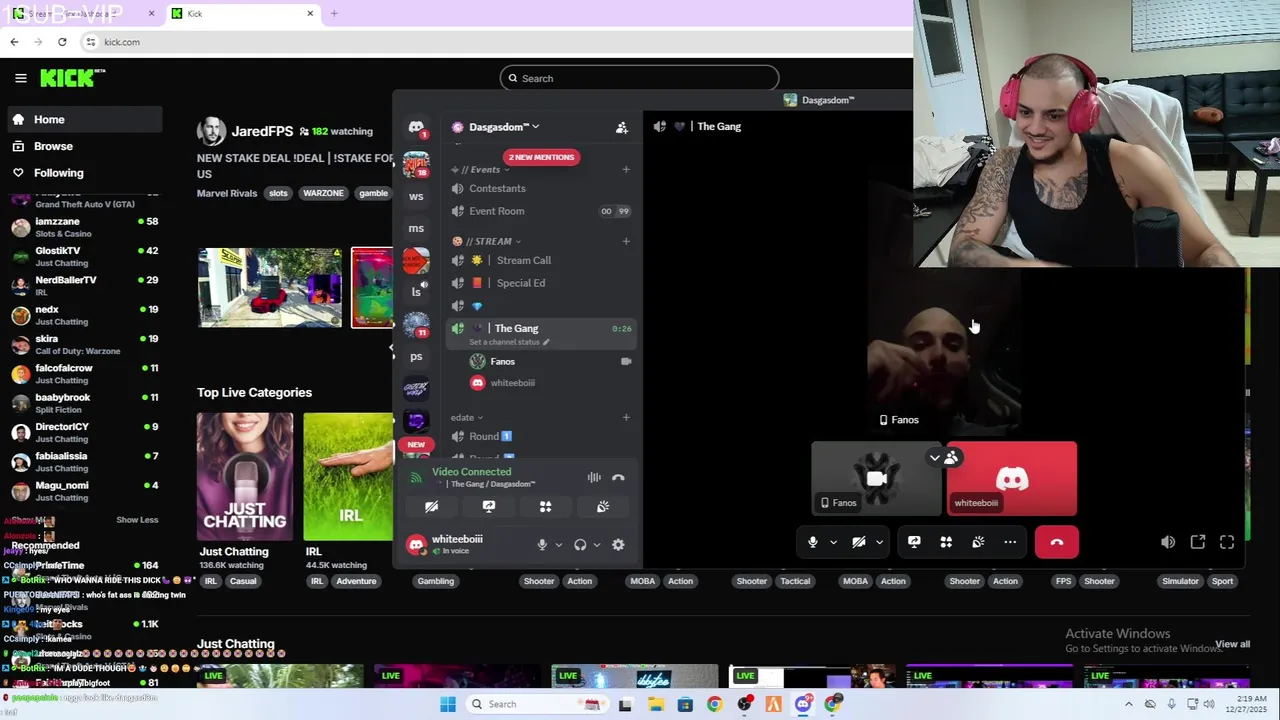Mute the microphone in the call bar

click(812, 542)
